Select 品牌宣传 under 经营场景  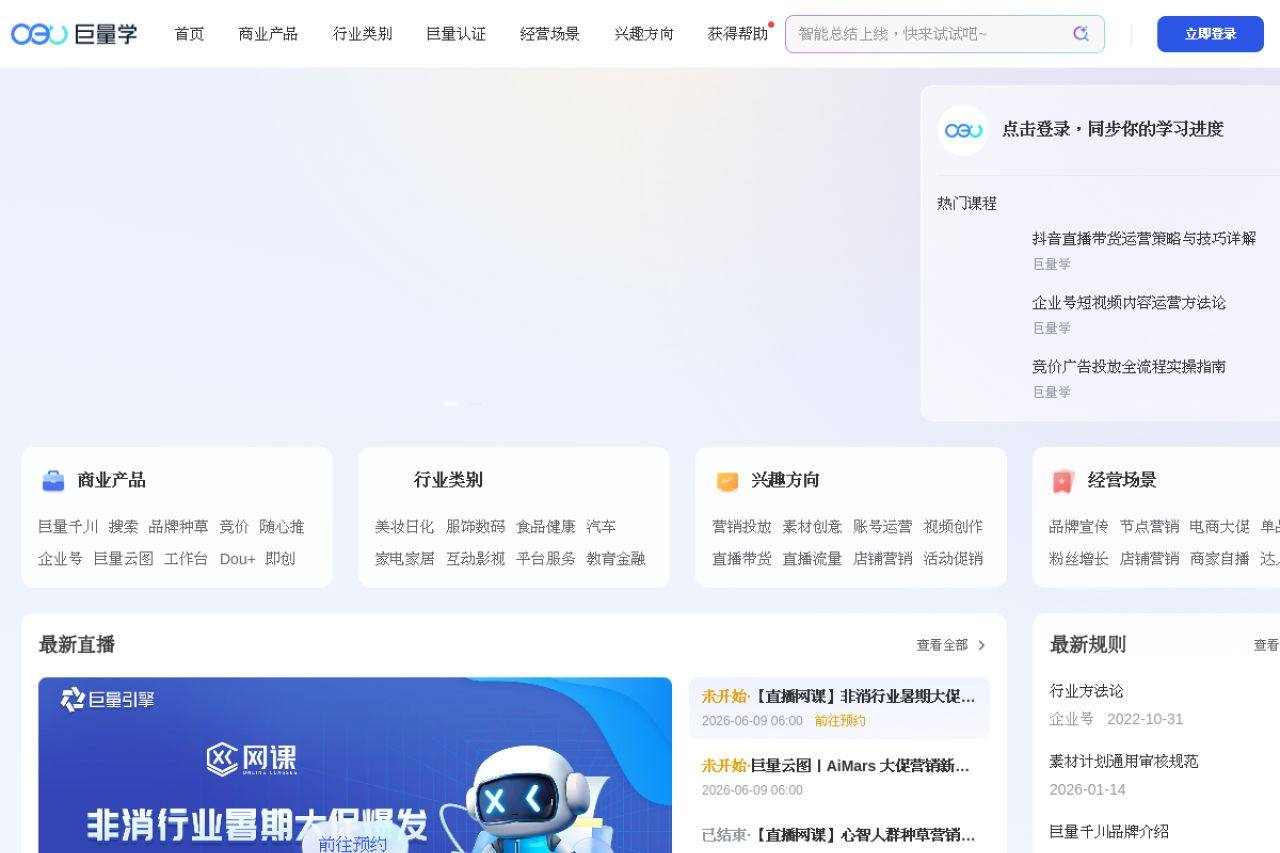[x=1079, y=527]
